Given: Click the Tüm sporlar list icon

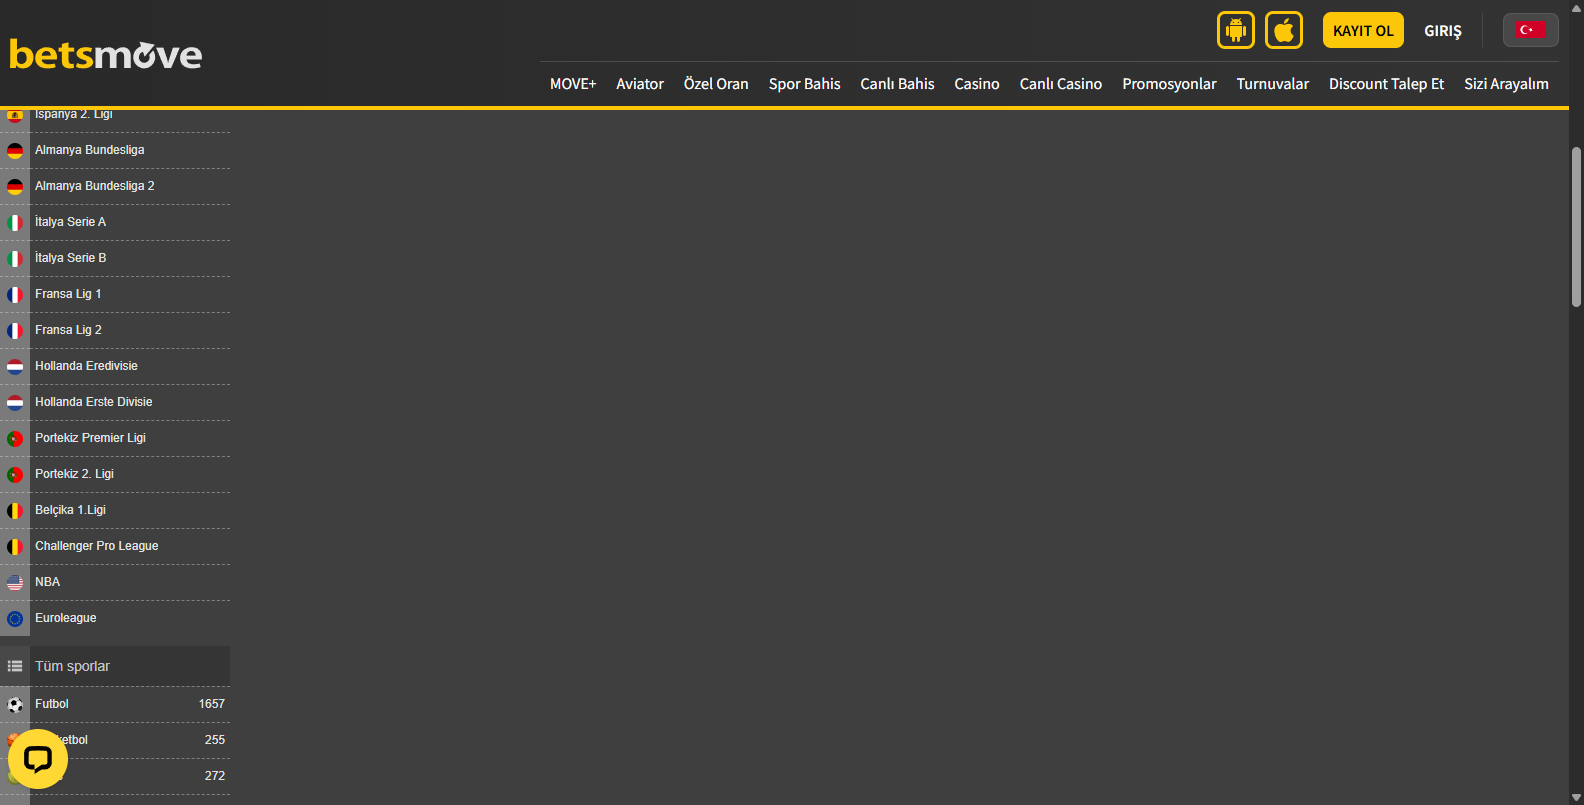Looking at the screenshot, I should pos(15,666).
